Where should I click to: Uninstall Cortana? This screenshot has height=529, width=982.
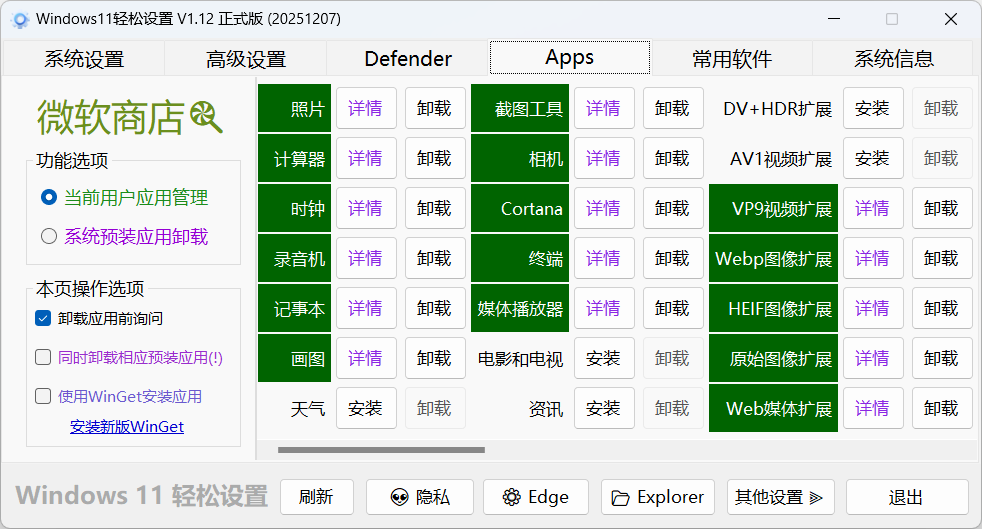pyautogui.click(x=673, y=208)
